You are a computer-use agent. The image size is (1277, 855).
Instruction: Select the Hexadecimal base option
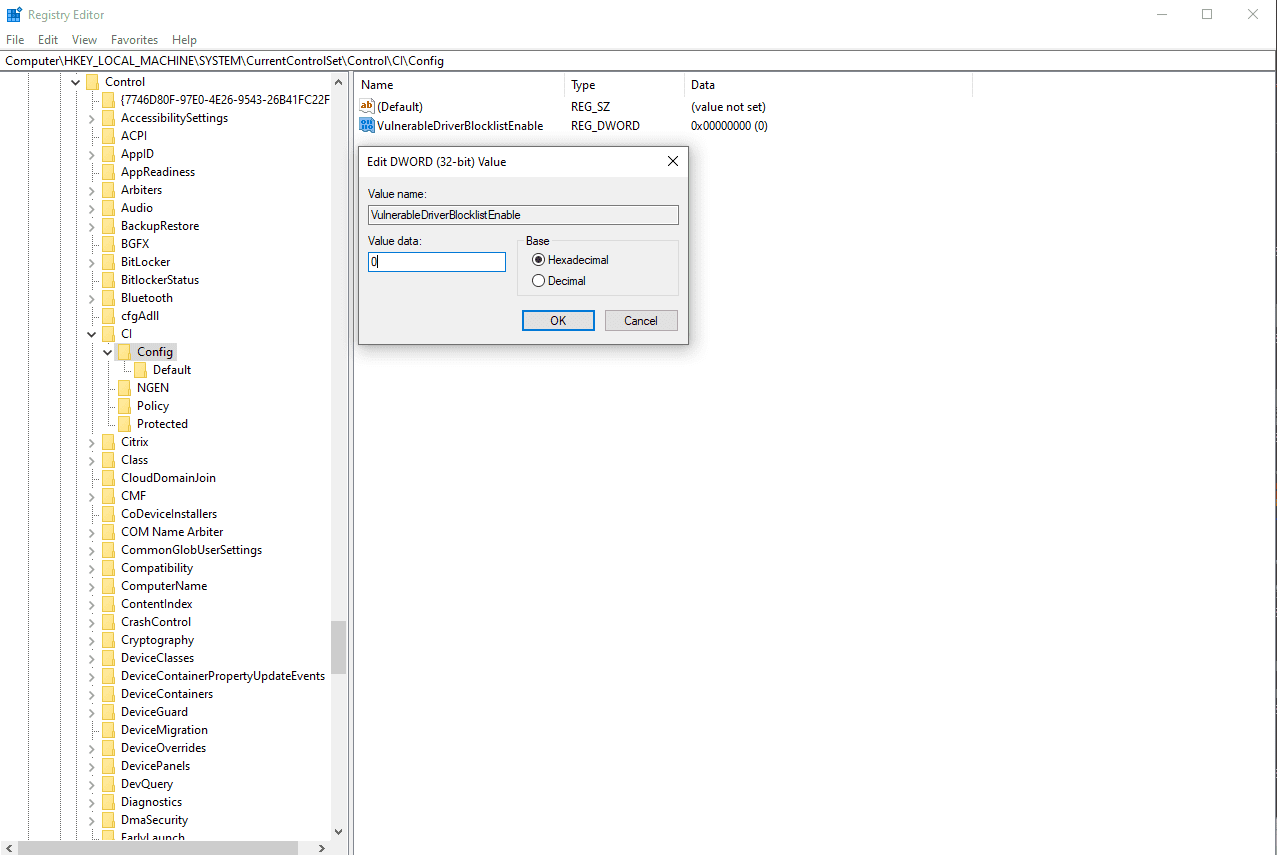point(570,260)
